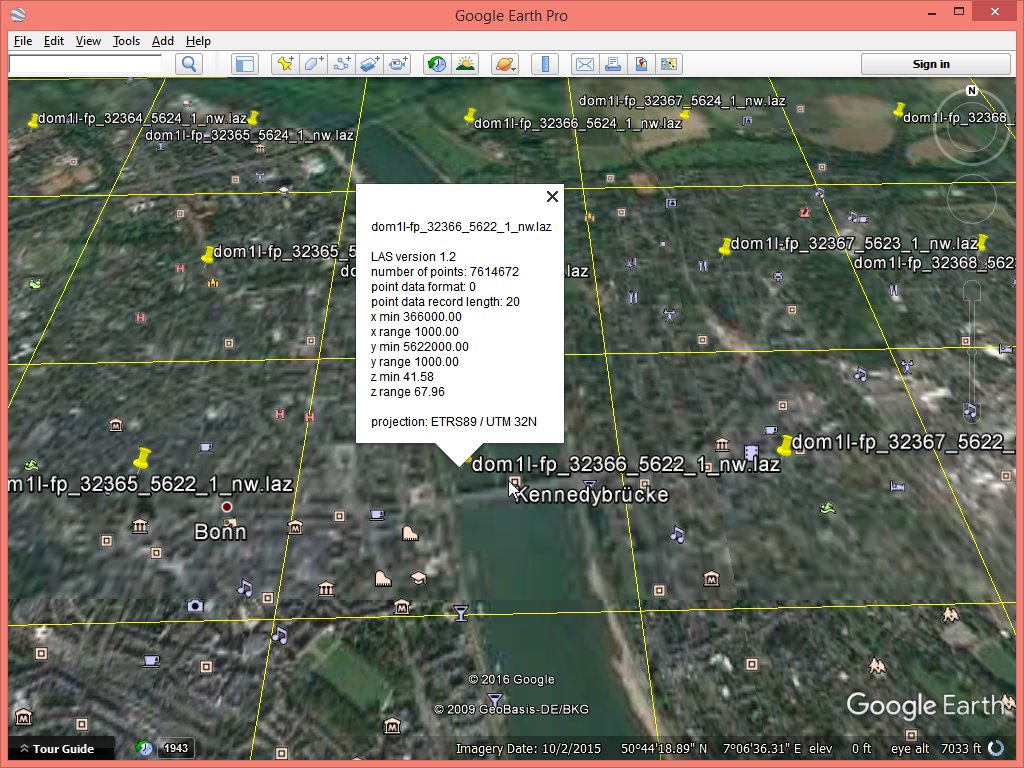1024x768 pixels.
Task: Click in the search input field
Action: click(85, 64)
